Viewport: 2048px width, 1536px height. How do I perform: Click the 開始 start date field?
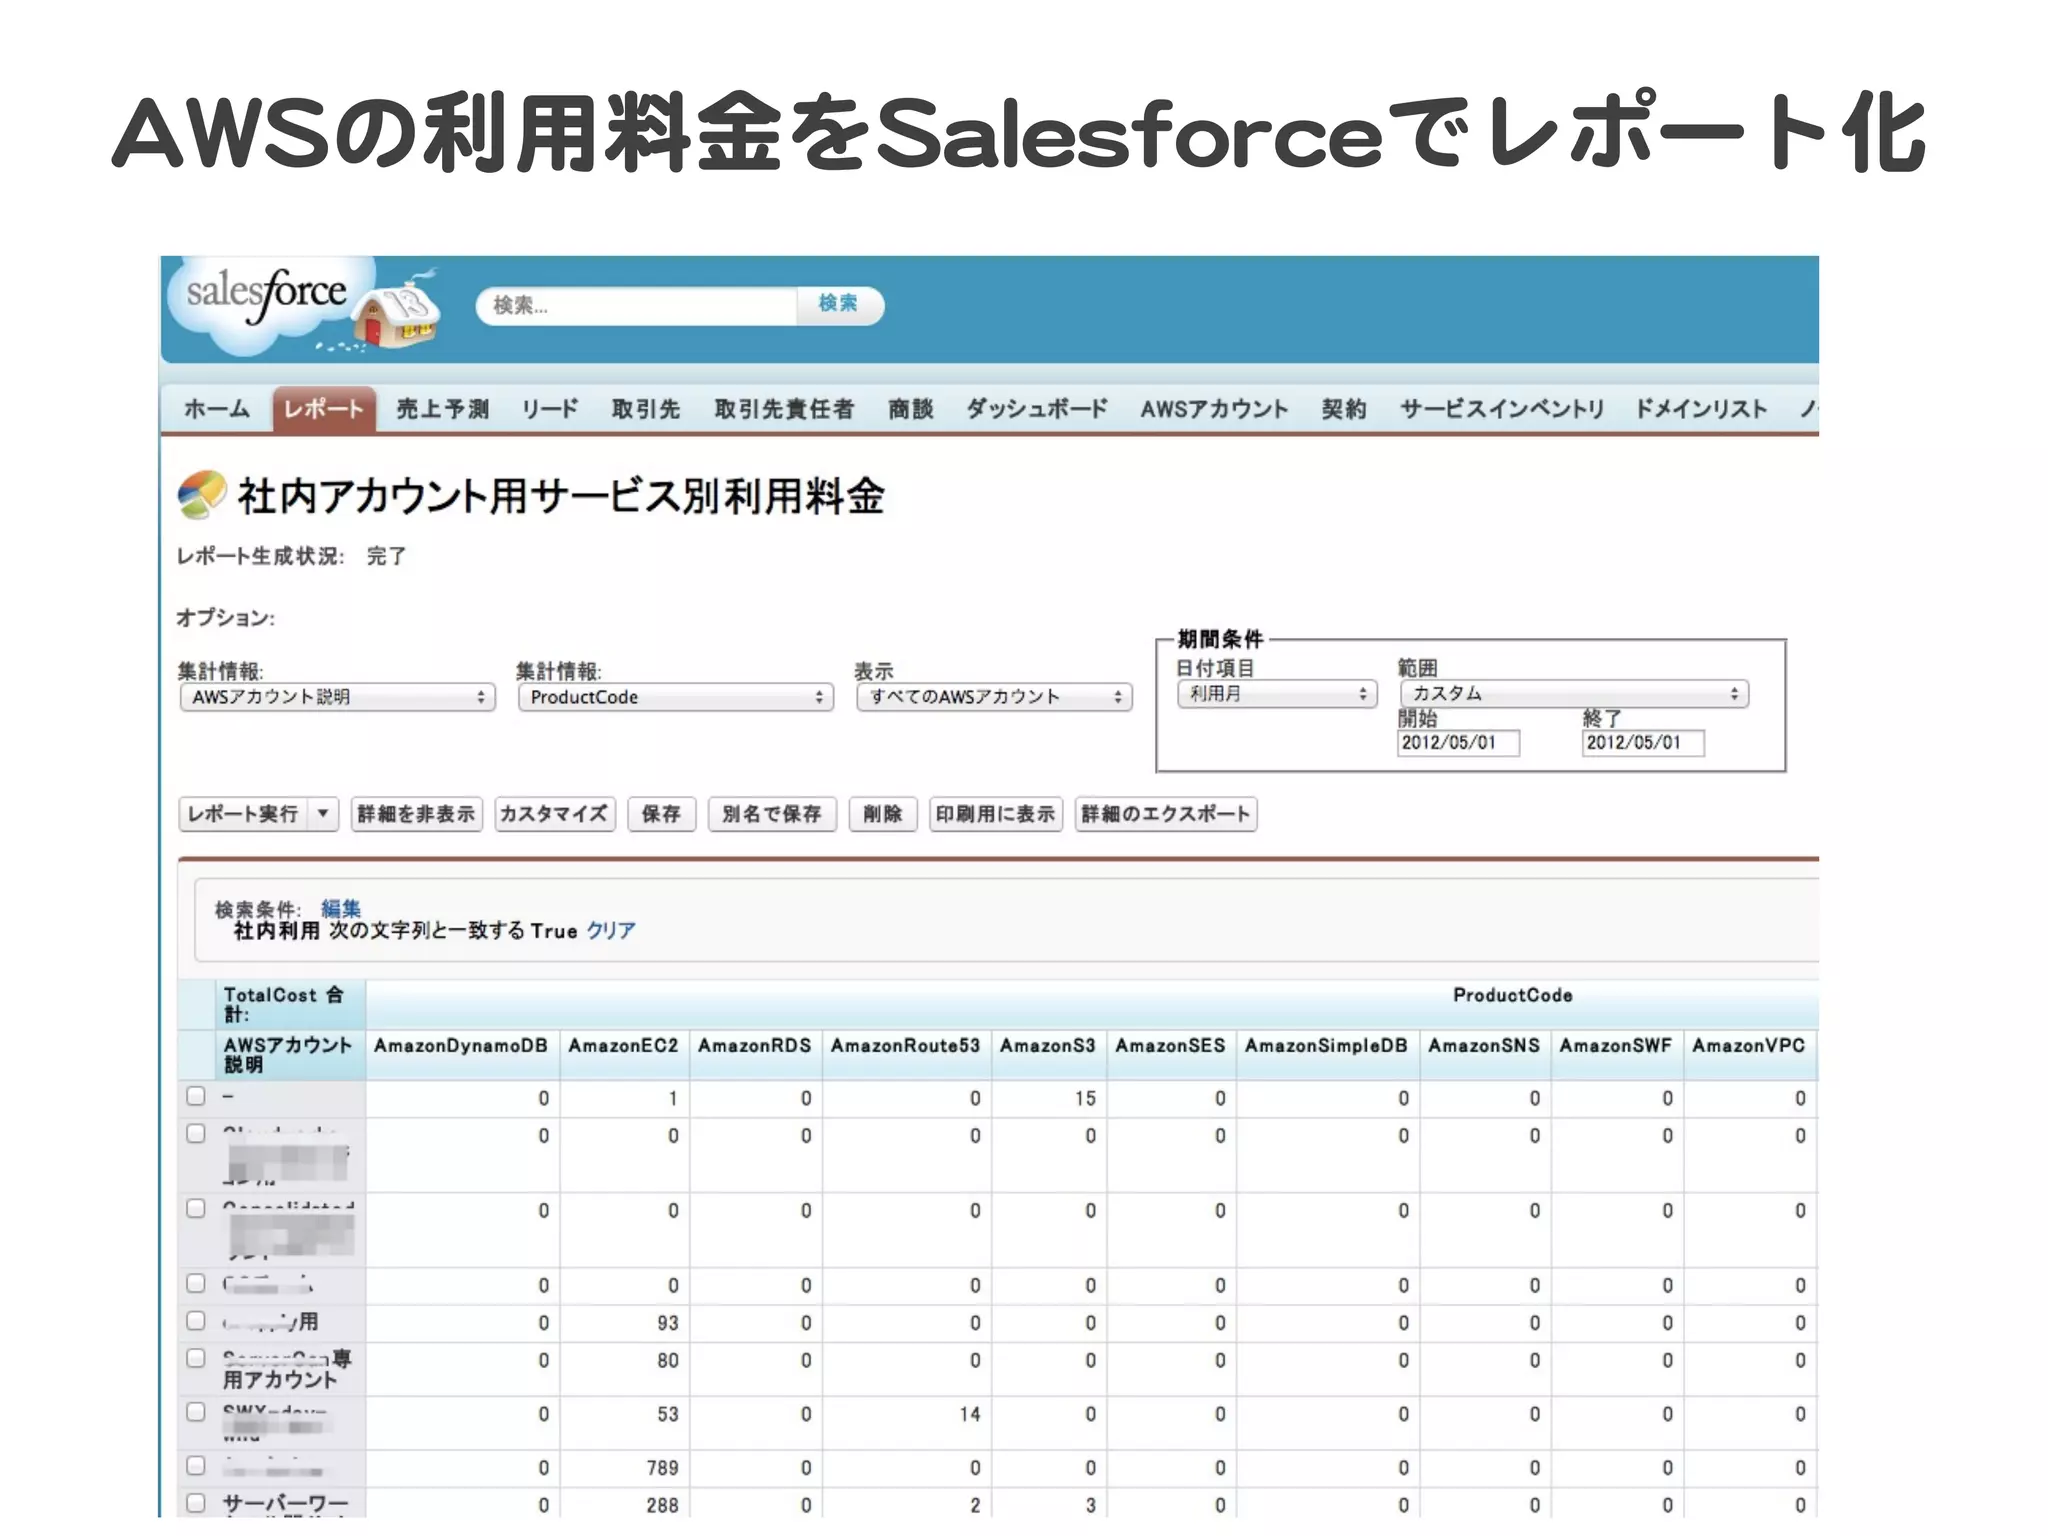(1458, 743)
